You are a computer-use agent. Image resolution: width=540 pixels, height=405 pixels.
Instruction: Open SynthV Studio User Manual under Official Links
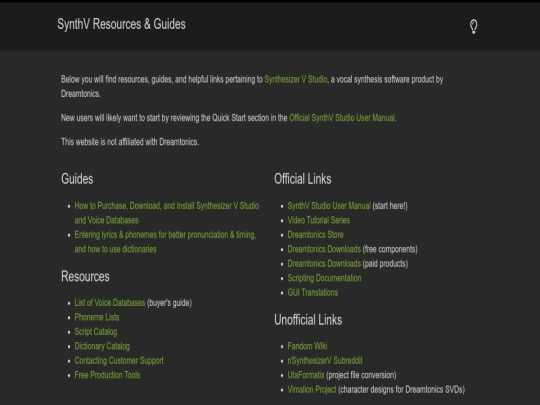pos(329,206)
